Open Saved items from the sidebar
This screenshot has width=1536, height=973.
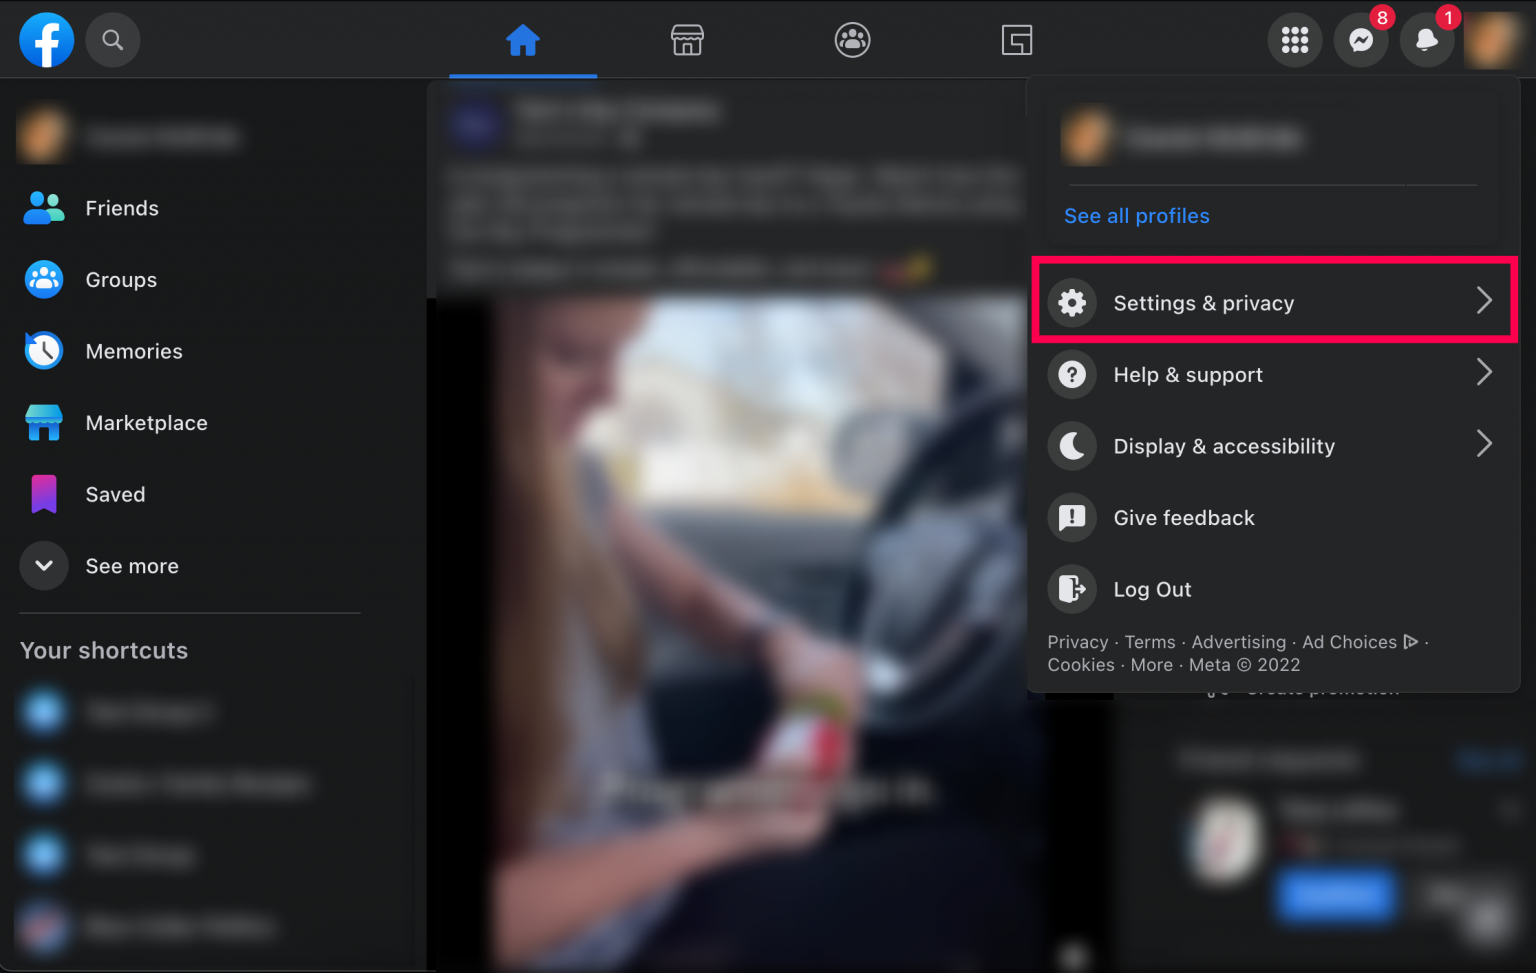[115, 494]
